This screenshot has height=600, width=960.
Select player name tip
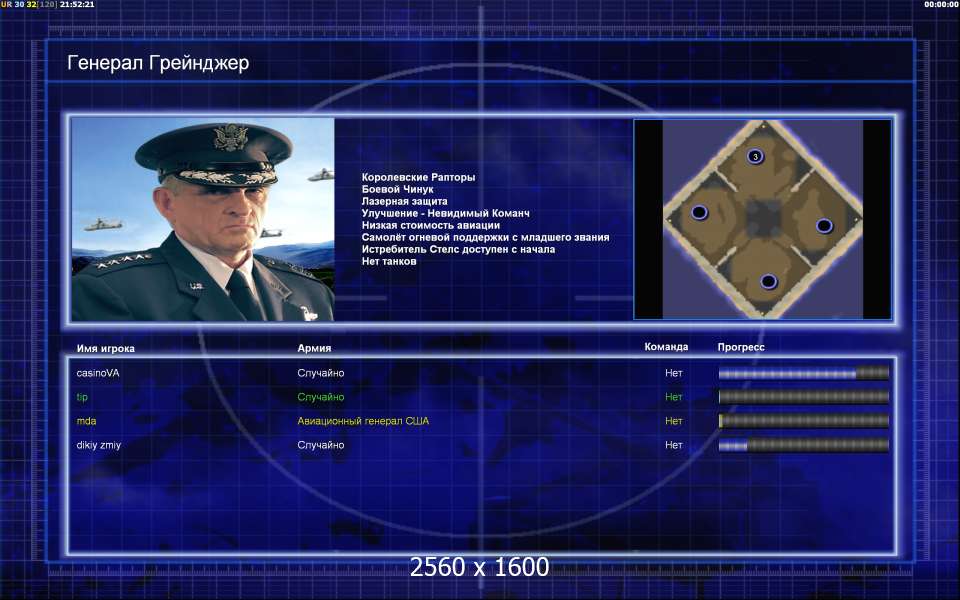click(82, 397)
